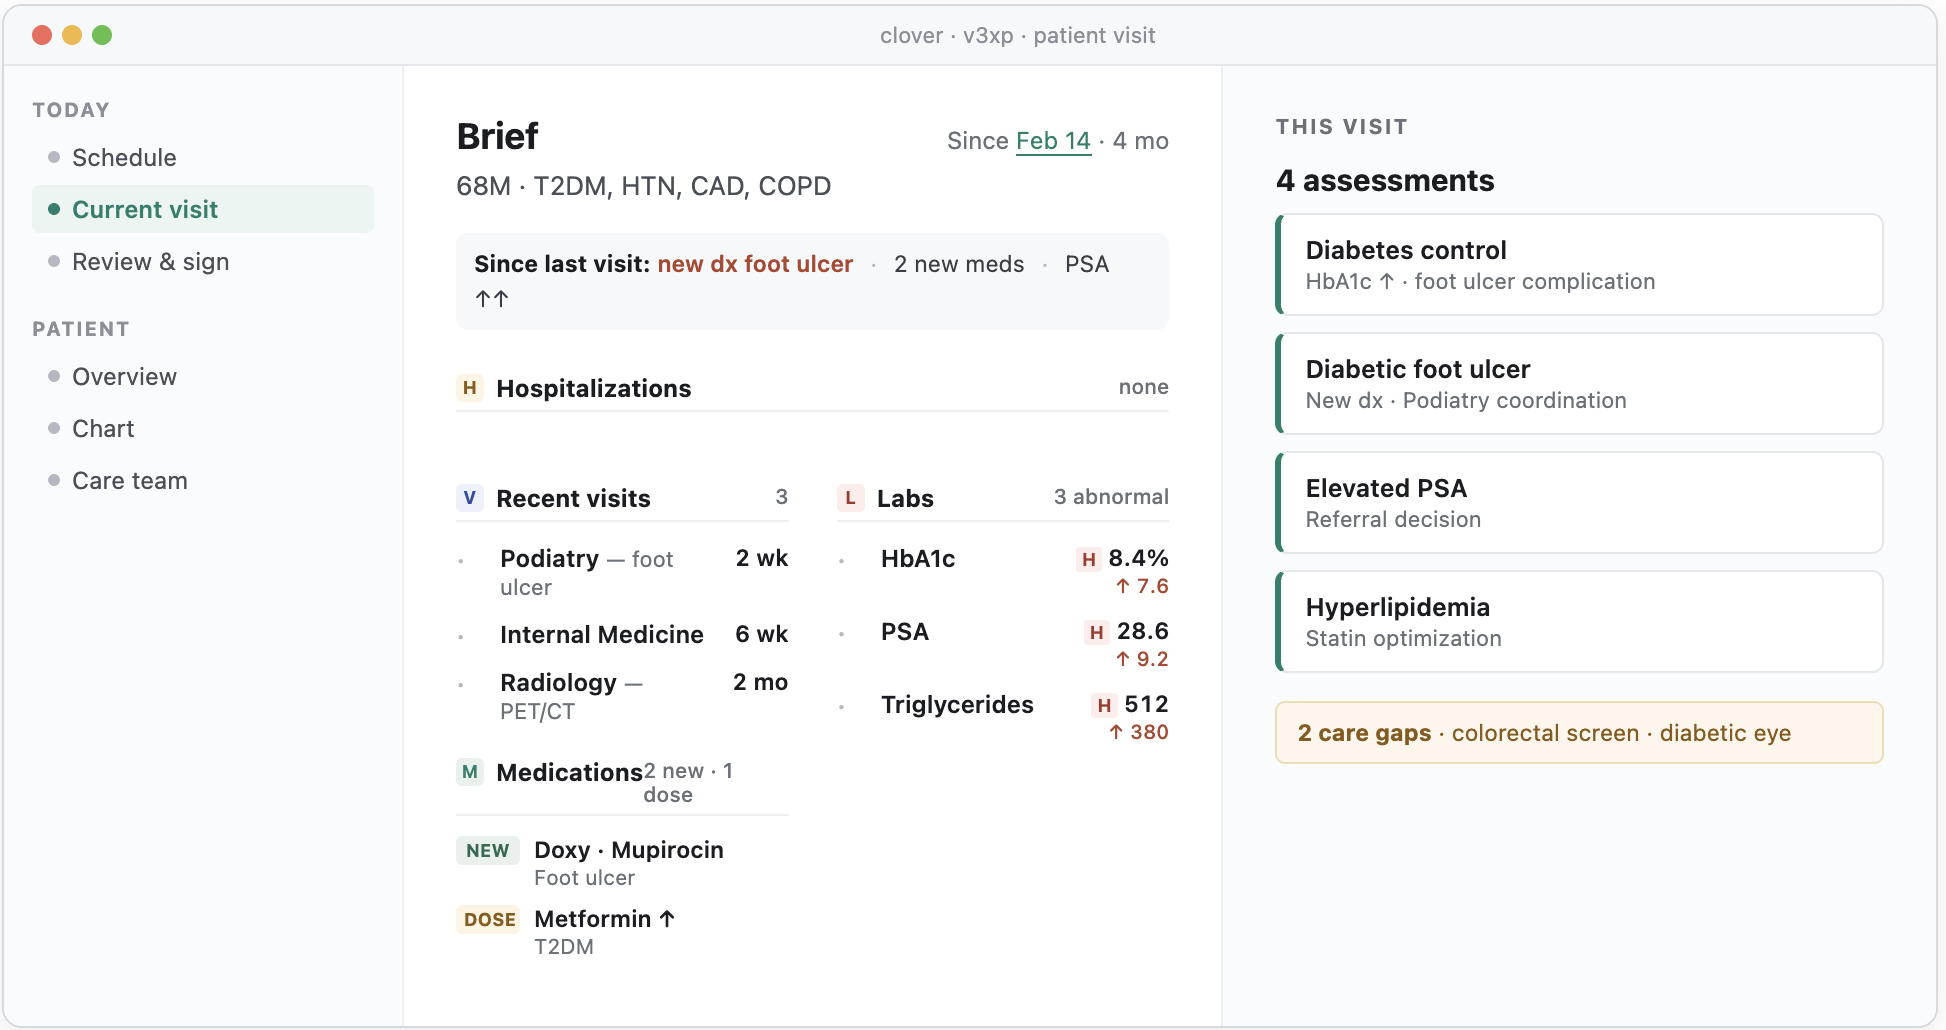Screen dimensions: 1946x1030
Task: Click the previous HbA1c value 7.6
Action: [x=1142, y=586]
